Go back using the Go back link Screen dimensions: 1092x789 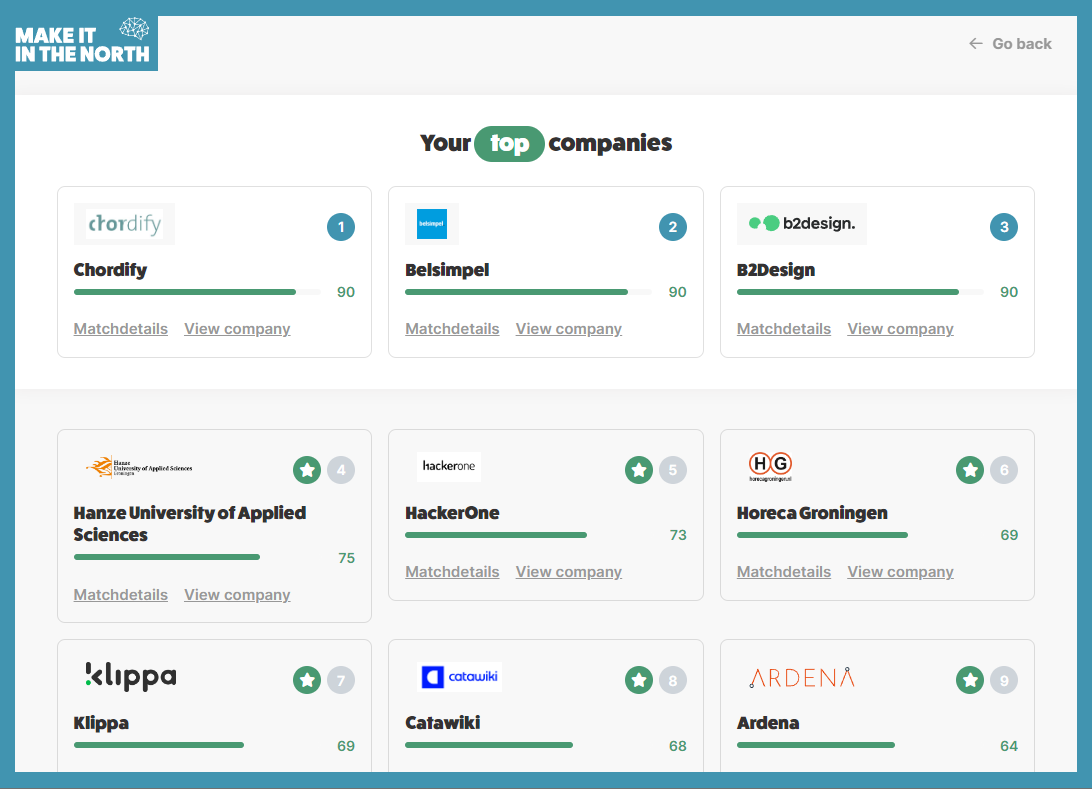(1010, 44)
